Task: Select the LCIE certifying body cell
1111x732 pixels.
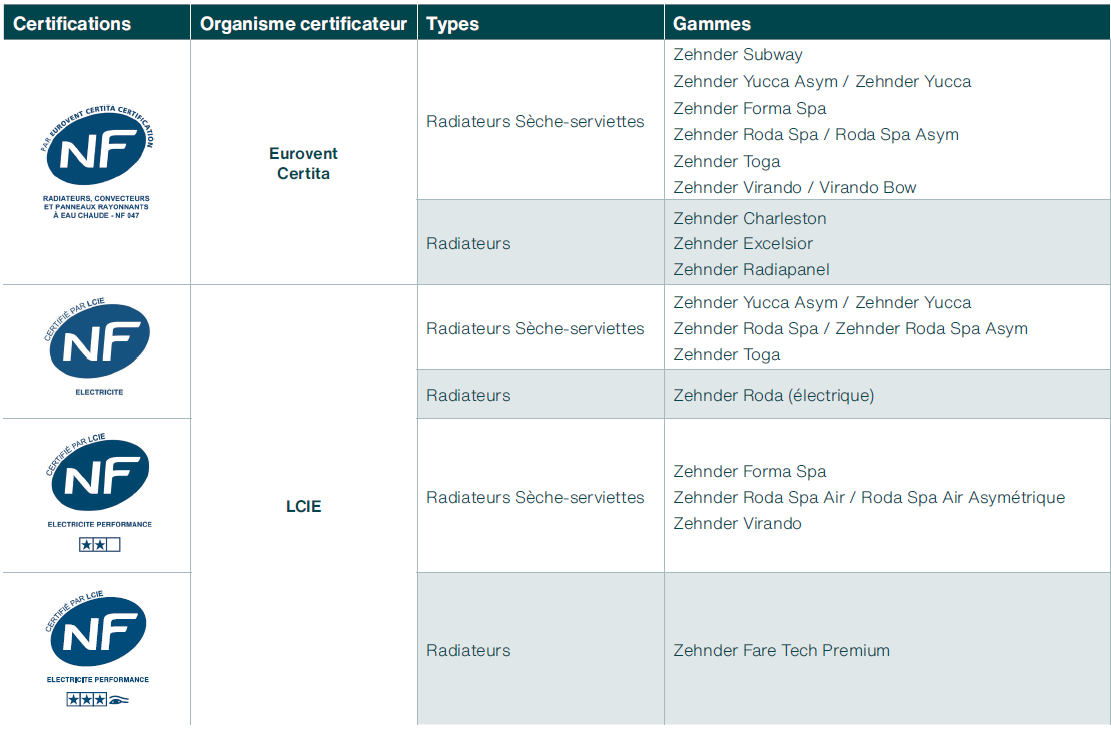Action: (x=303, y=506)
